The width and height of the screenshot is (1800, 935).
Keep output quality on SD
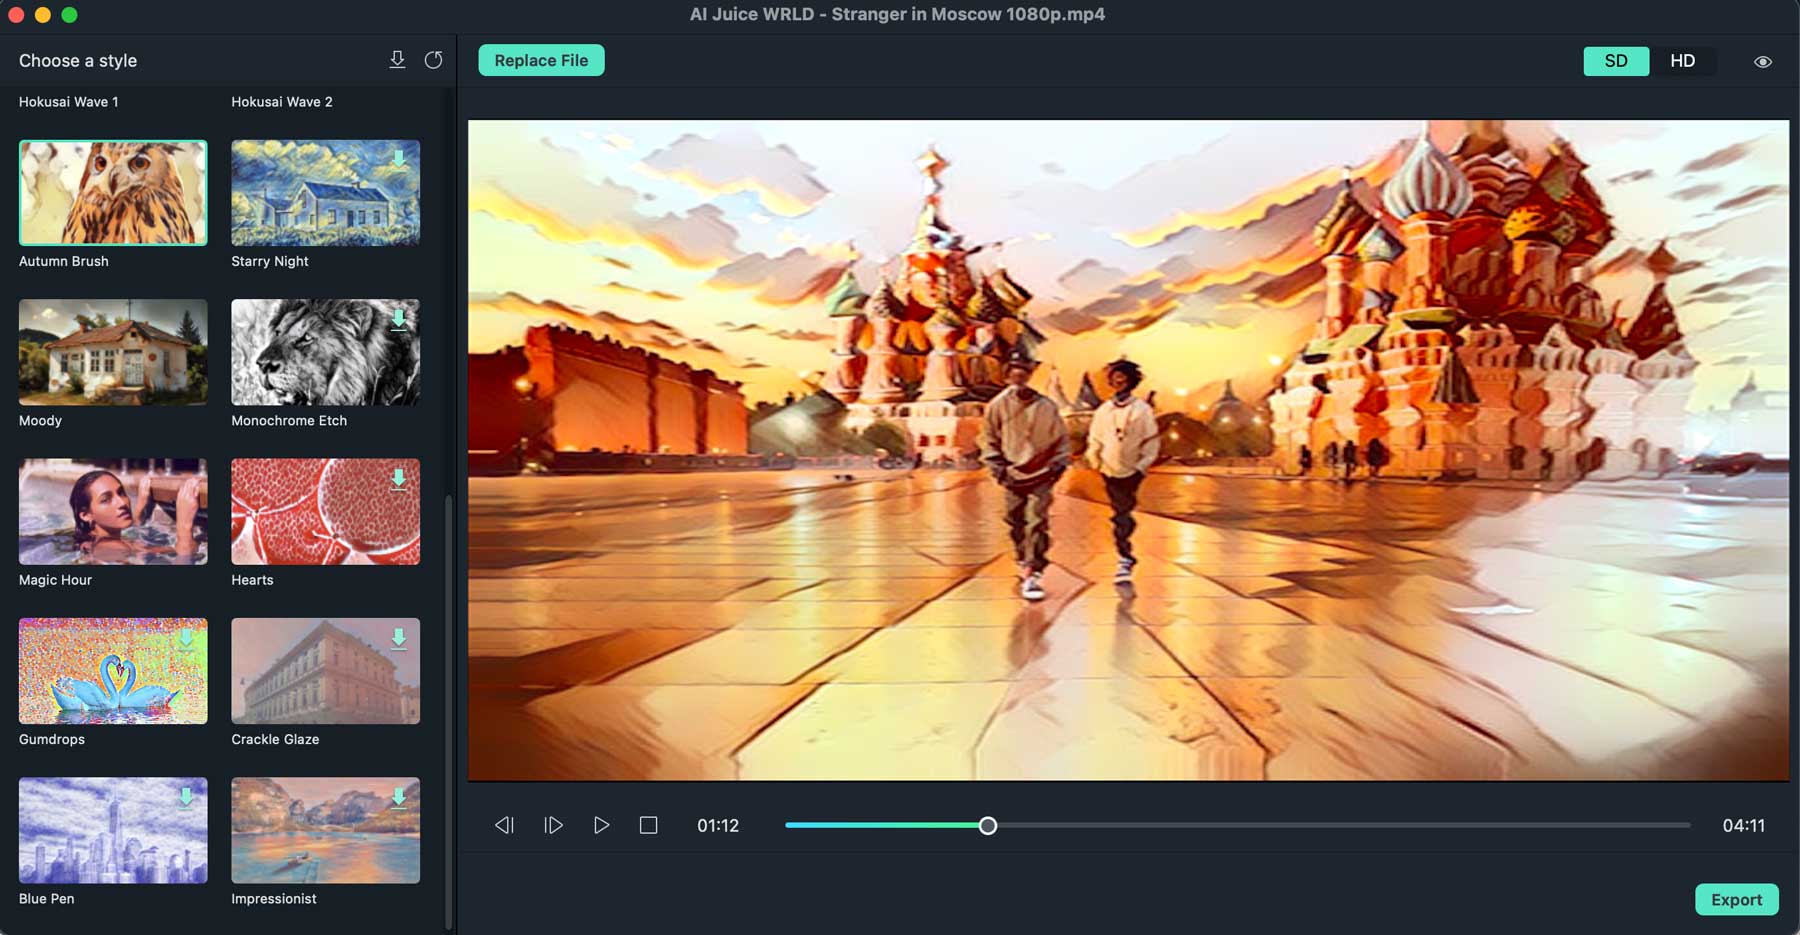pos(1616,61)
